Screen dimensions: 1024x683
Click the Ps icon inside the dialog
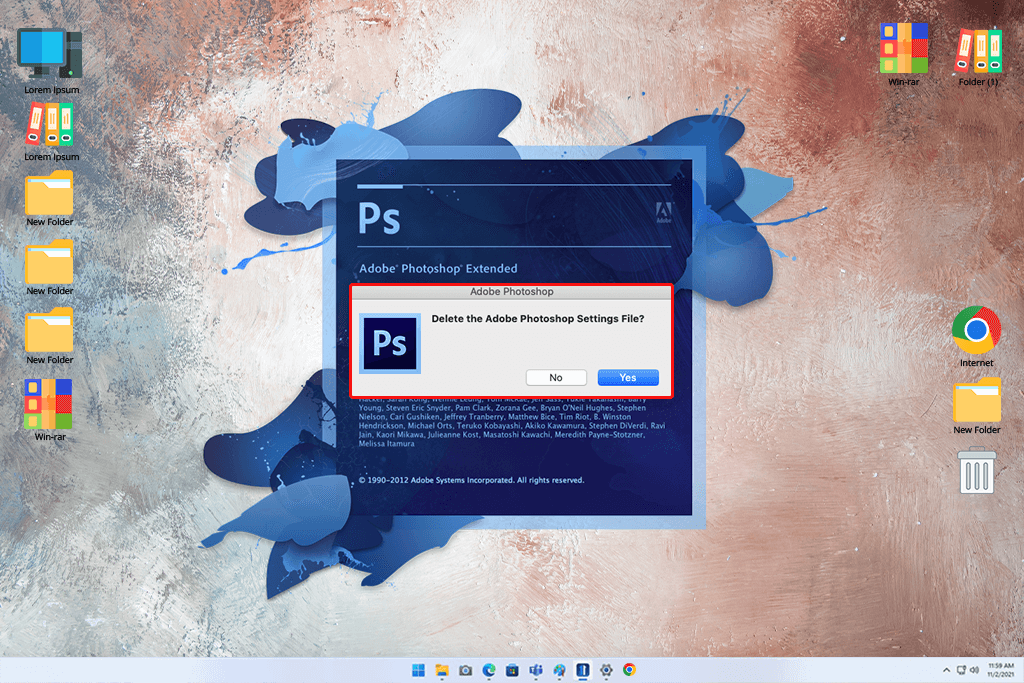coord(390,343)
